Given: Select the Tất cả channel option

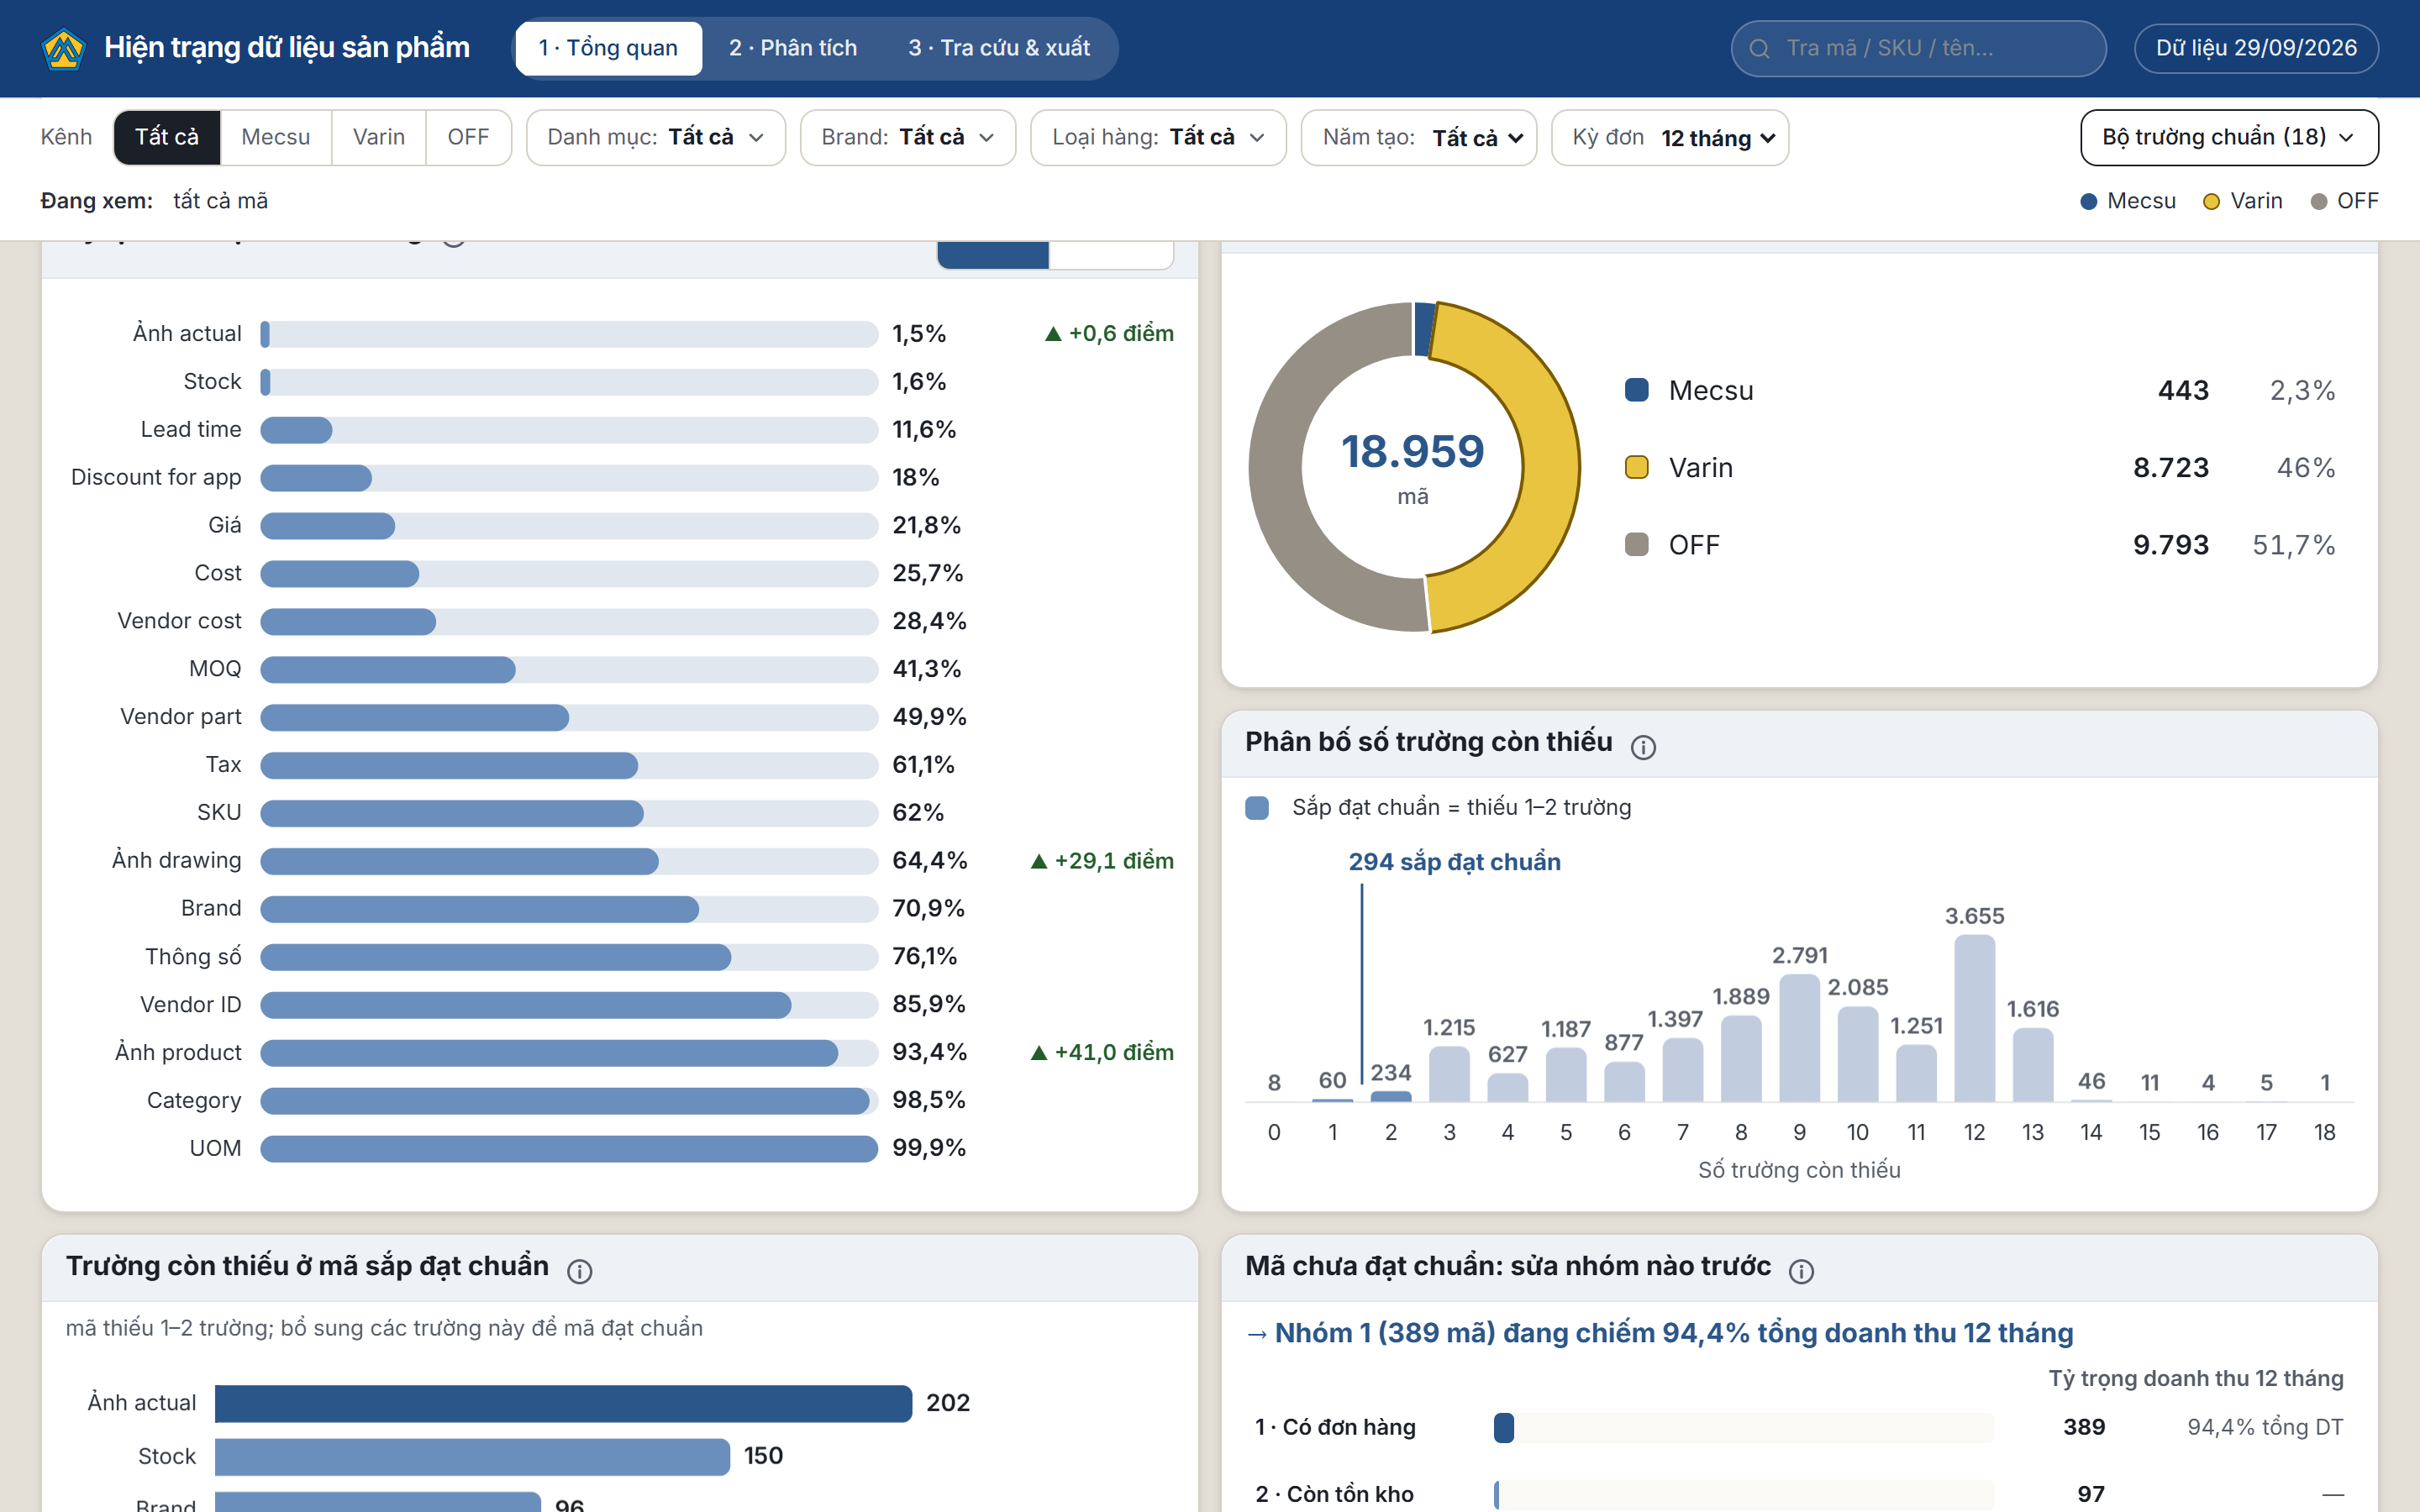Looking at the screenshot, I should (x=167, y=137).
